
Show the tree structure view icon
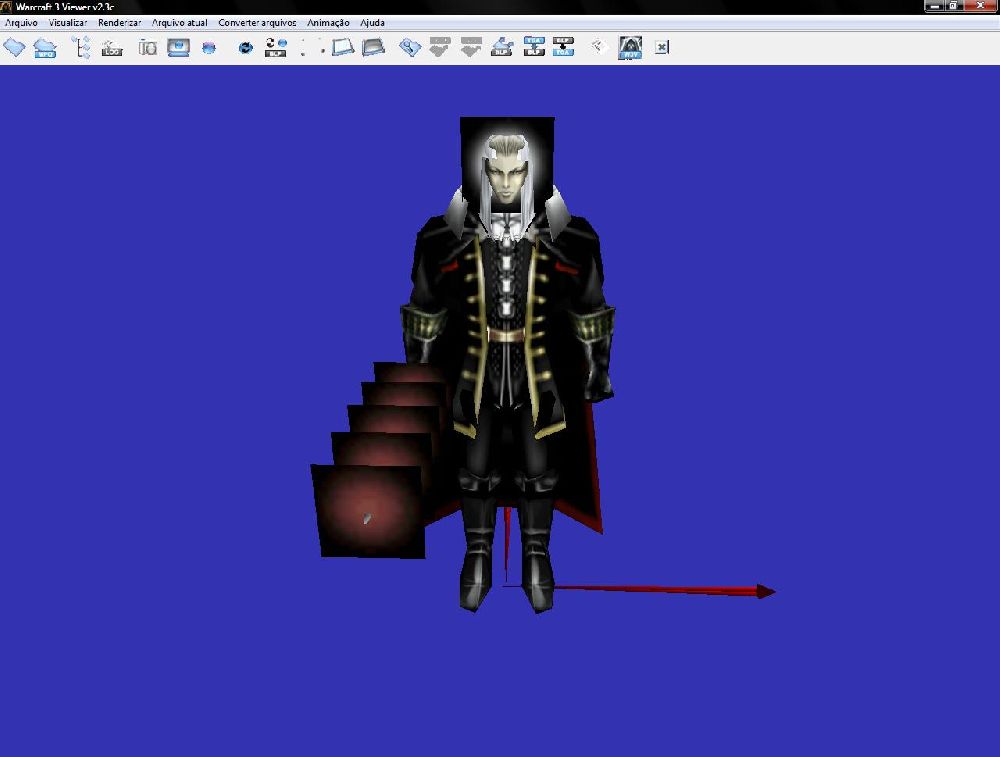[x=82, y=47]
